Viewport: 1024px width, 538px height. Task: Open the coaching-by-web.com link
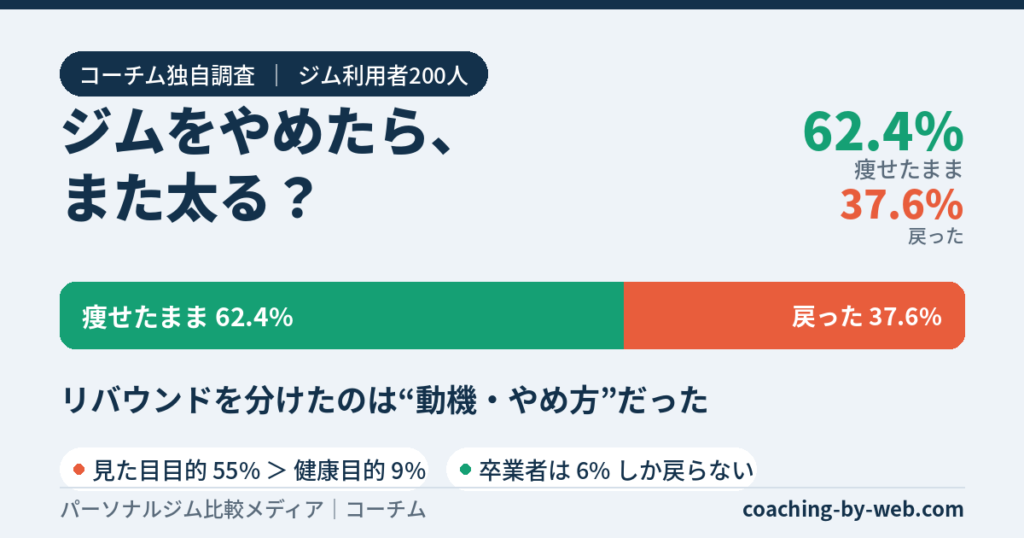pyautogui.click(x=853, y=509)
